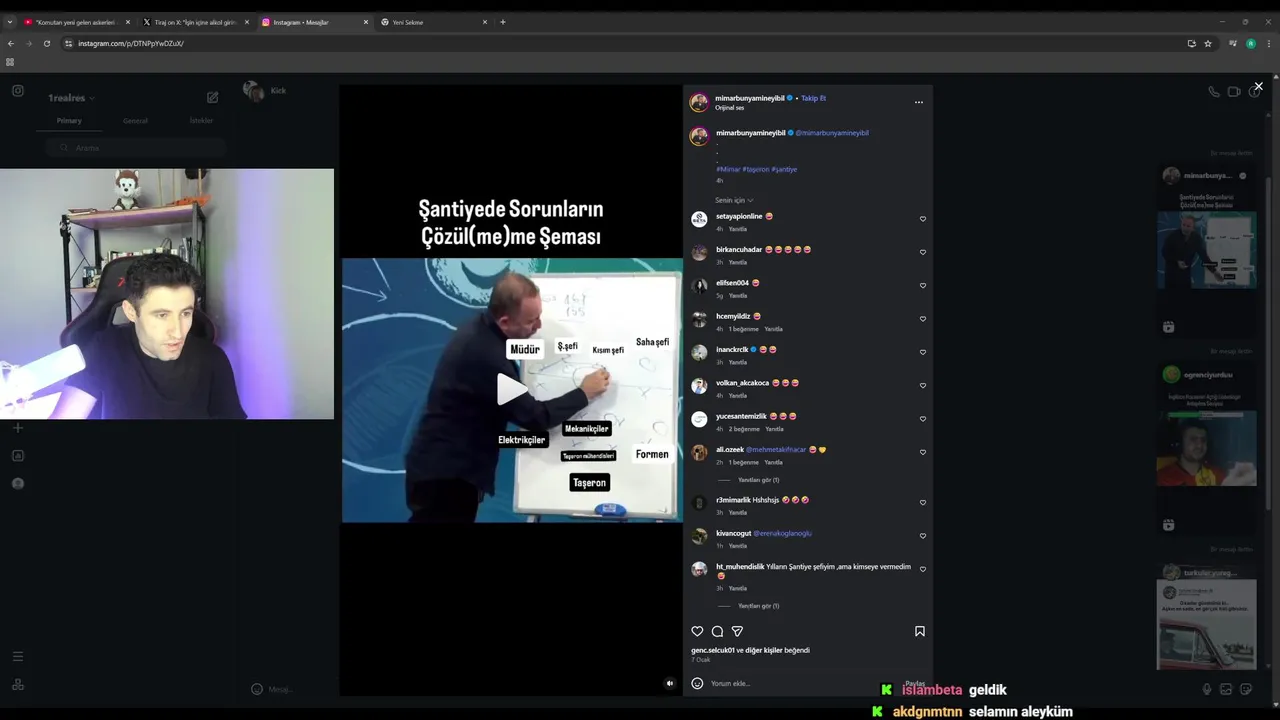Save the post with the bookmark icon

(919, 631)
